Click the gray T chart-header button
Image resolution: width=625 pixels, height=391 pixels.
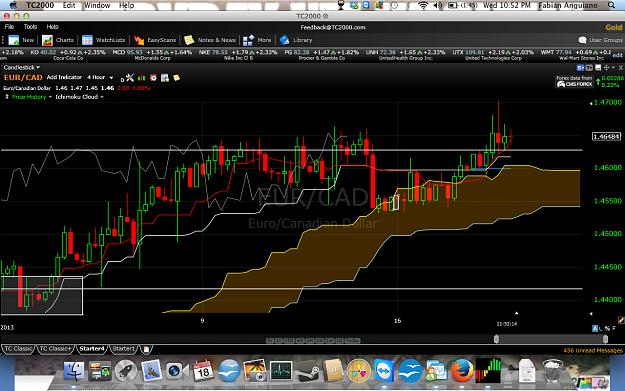[589, 68]
